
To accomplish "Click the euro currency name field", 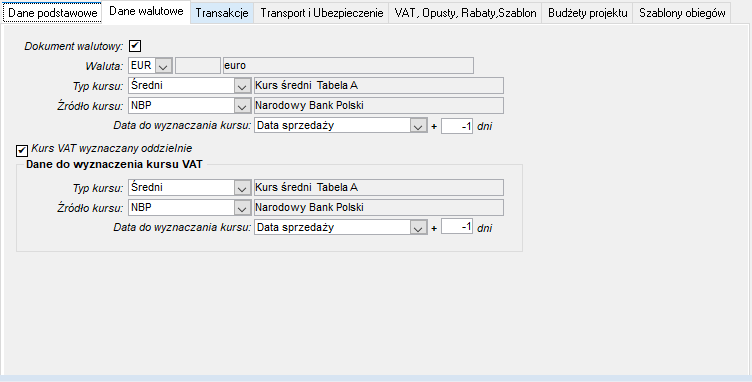I will point(348,66).
